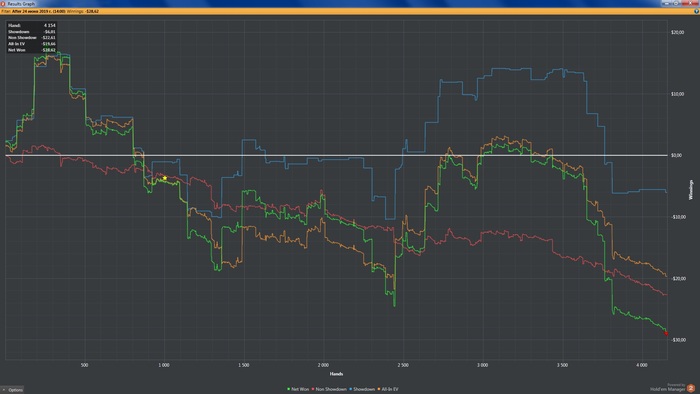Toggle the Non Showdown legend entry

pos(329,390)
